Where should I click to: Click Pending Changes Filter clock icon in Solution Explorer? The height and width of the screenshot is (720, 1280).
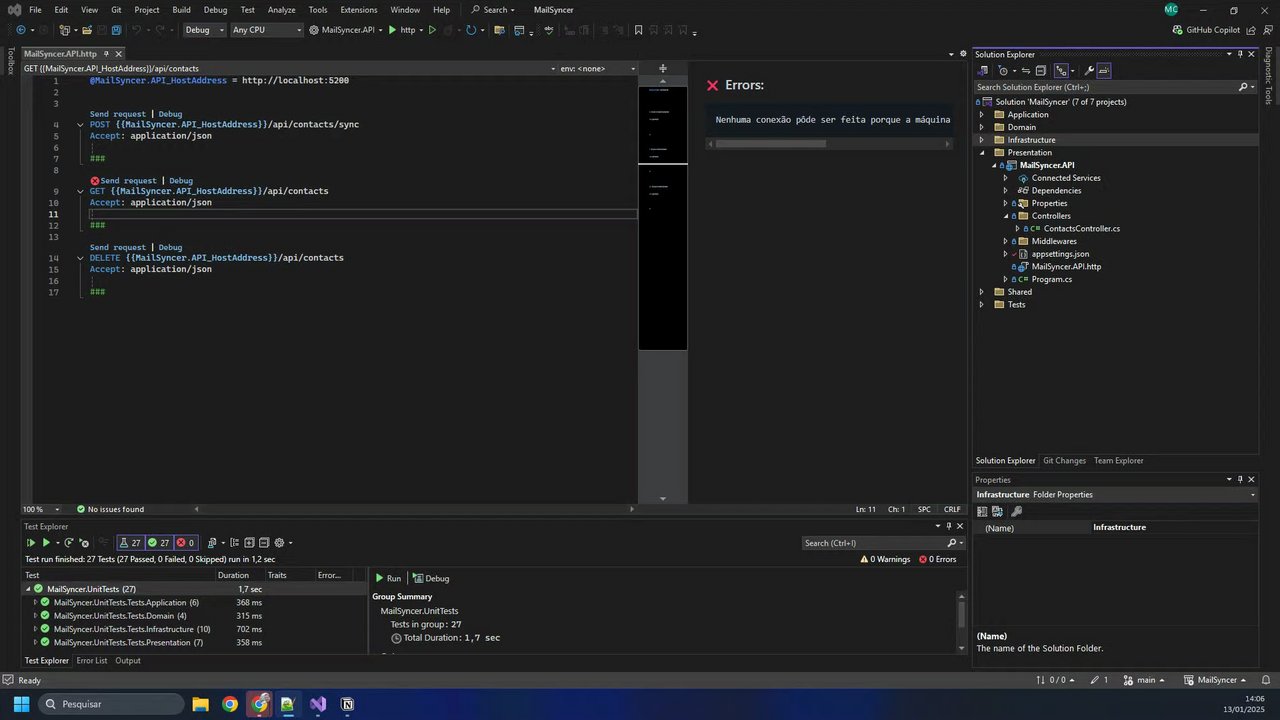(1003, 71)
